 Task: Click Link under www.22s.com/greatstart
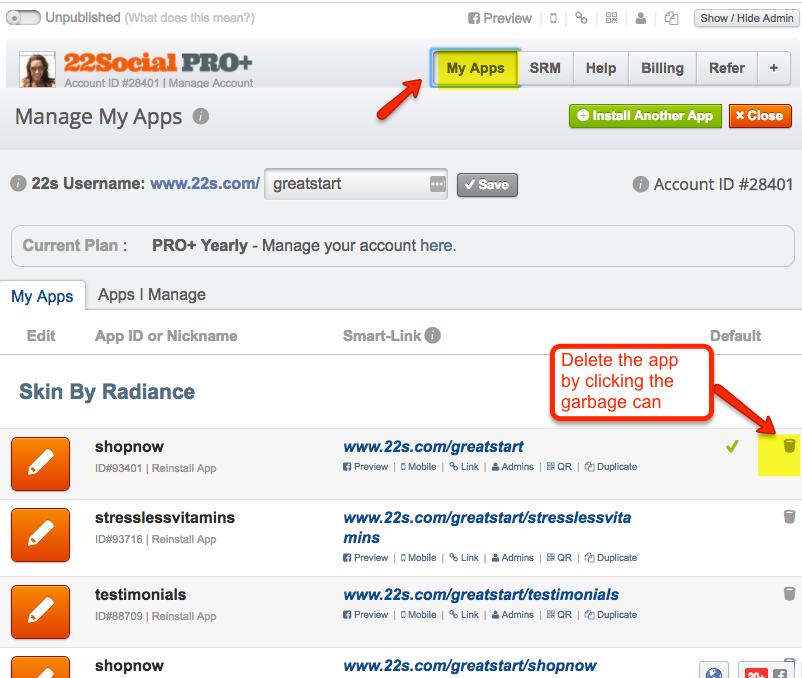point(464,467)
